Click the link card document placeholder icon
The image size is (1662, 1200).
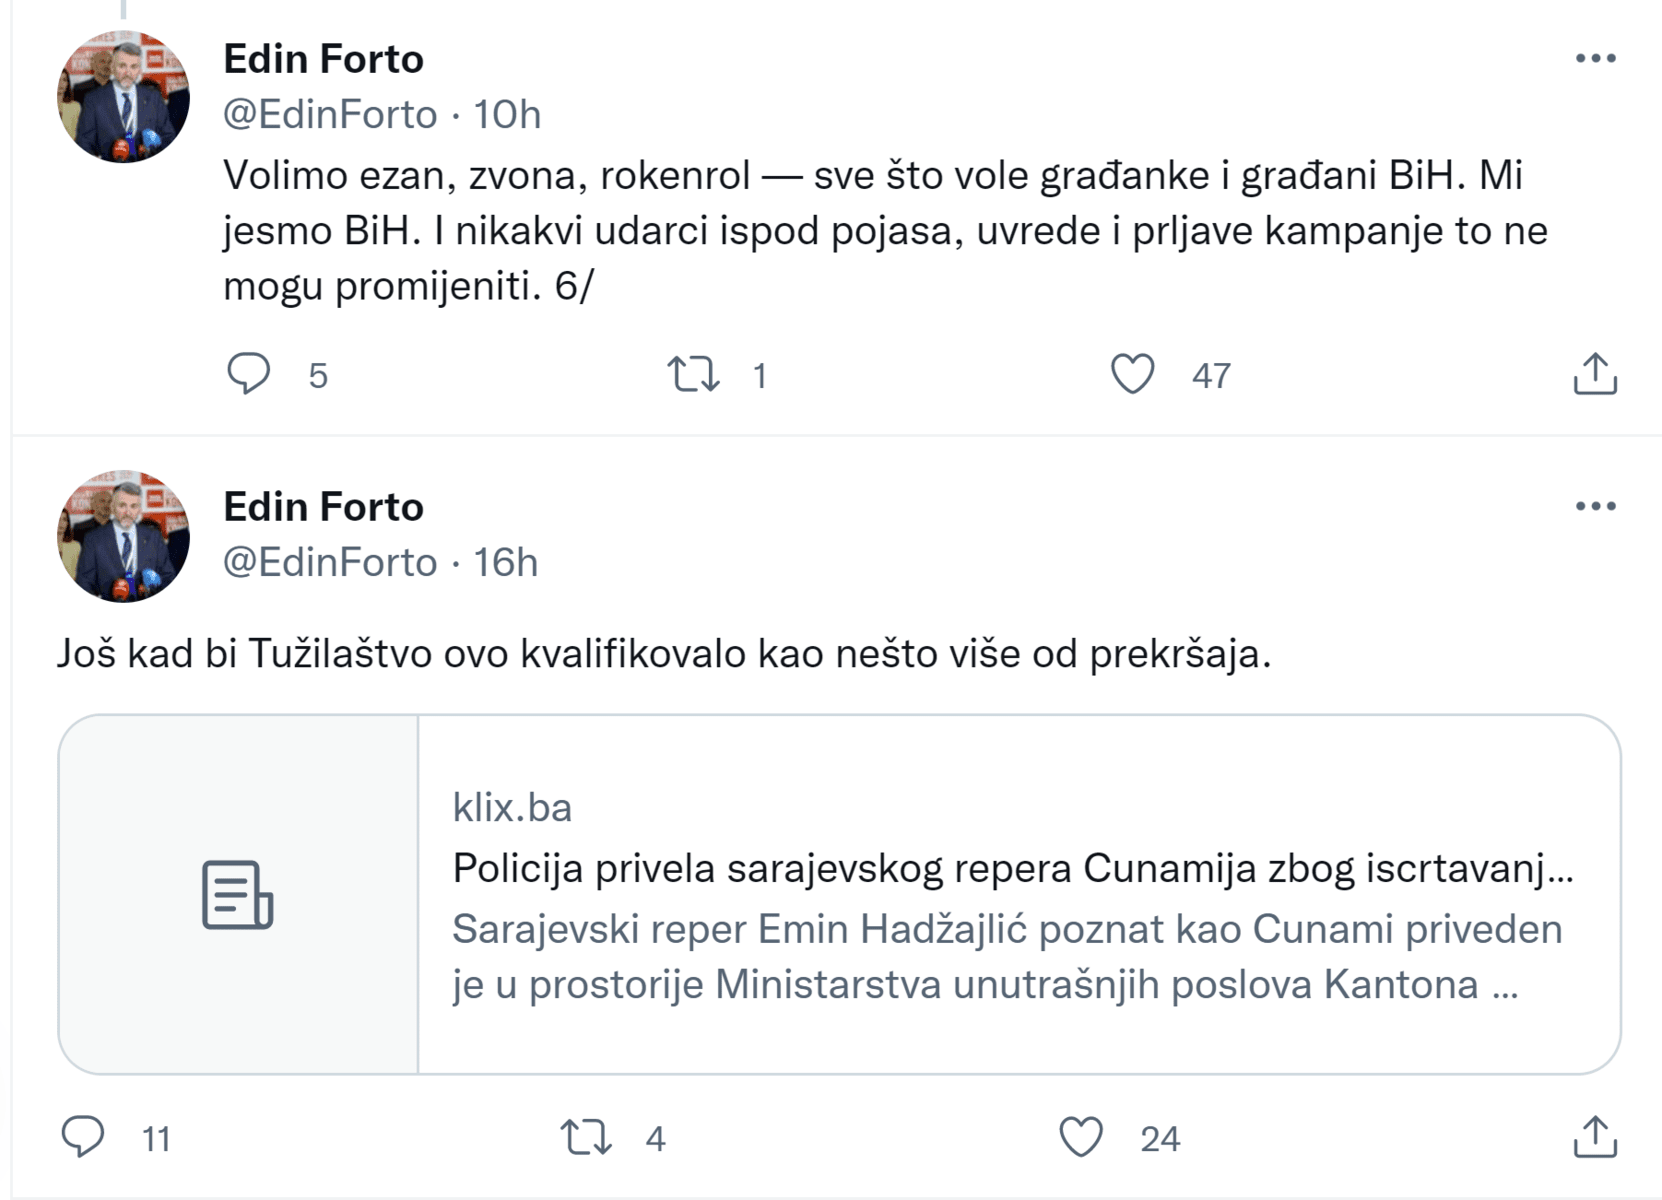tap(238, 894)
